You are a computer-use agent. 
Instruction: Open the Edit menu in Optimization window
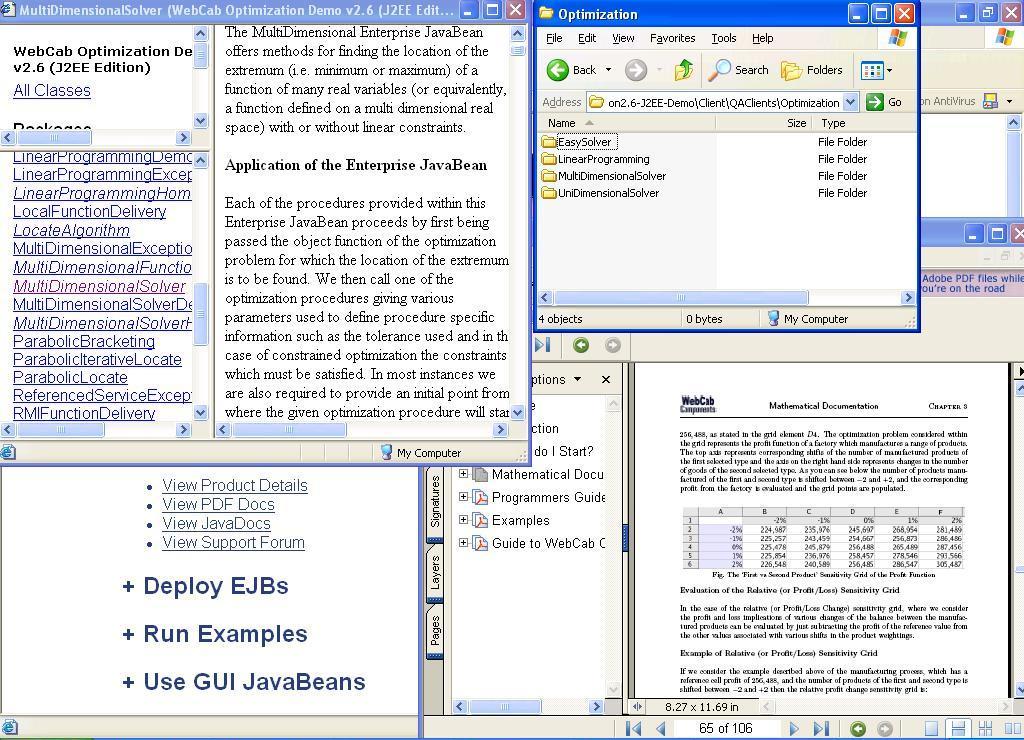coord(587,39)
